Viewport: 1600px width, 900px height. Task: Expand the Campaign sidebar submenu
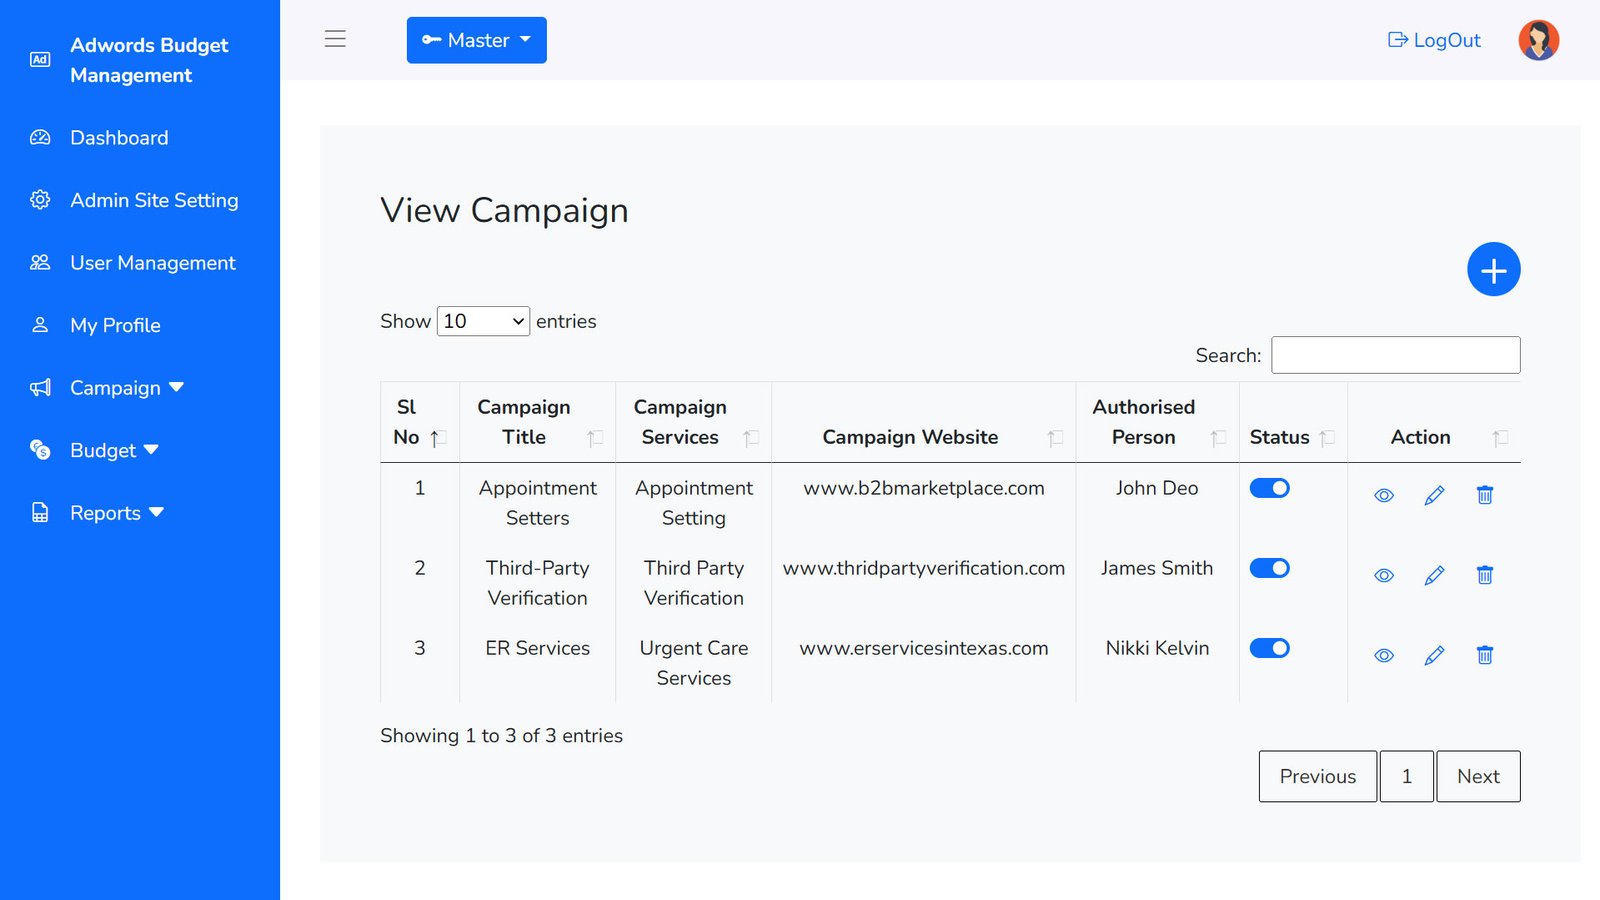point(126,388)
